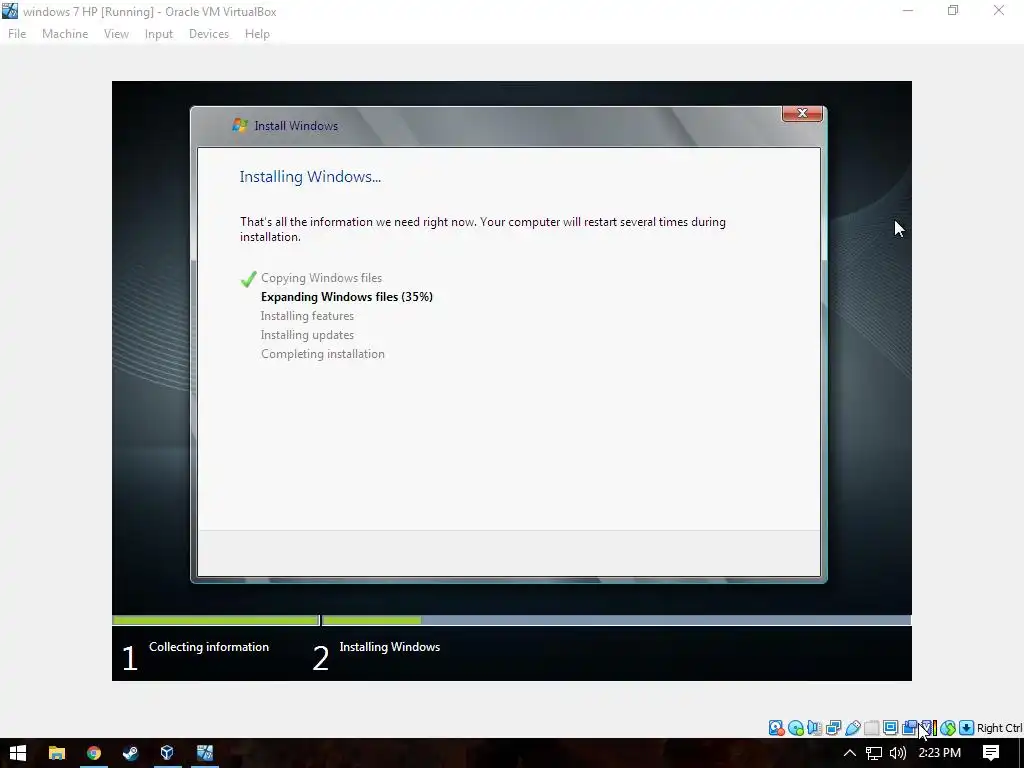Click the 'Copying Windows files' step
Screen dimensions: 1024x768
click(321, 278)
